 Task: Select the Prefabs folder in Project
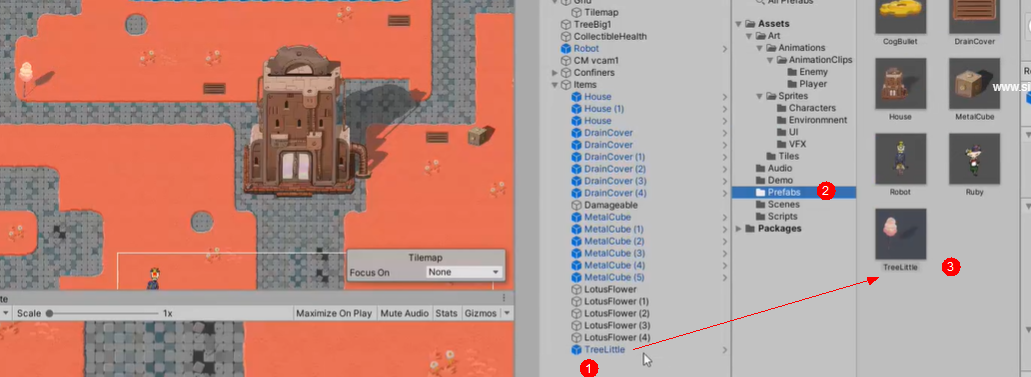click(x=794, y=192)
